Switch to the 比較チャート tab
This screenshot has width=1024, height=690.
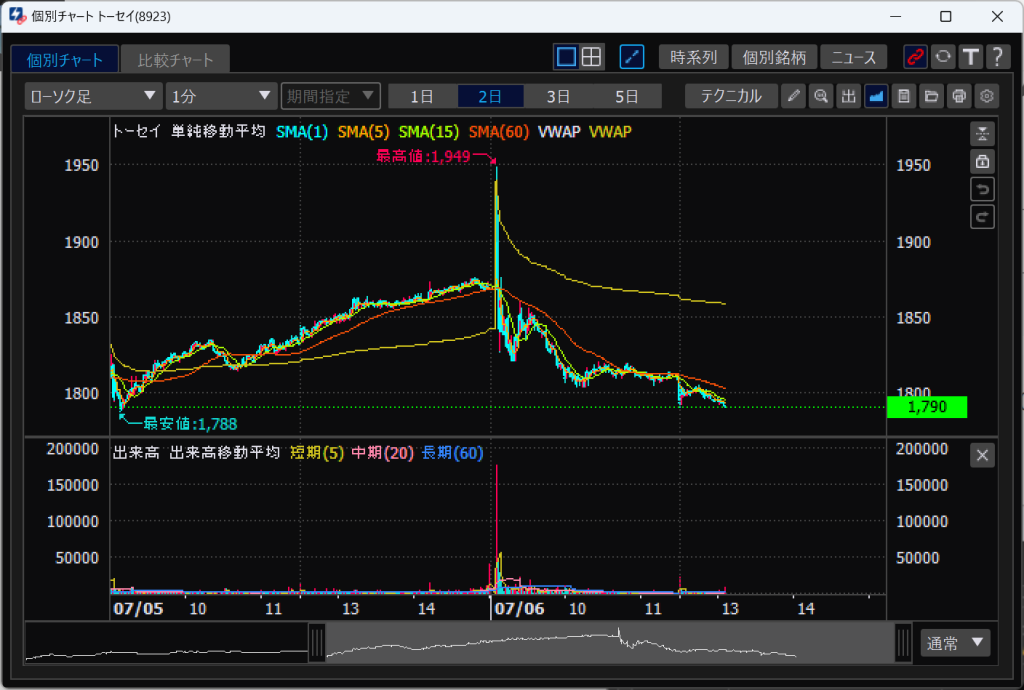click(176, 59)
